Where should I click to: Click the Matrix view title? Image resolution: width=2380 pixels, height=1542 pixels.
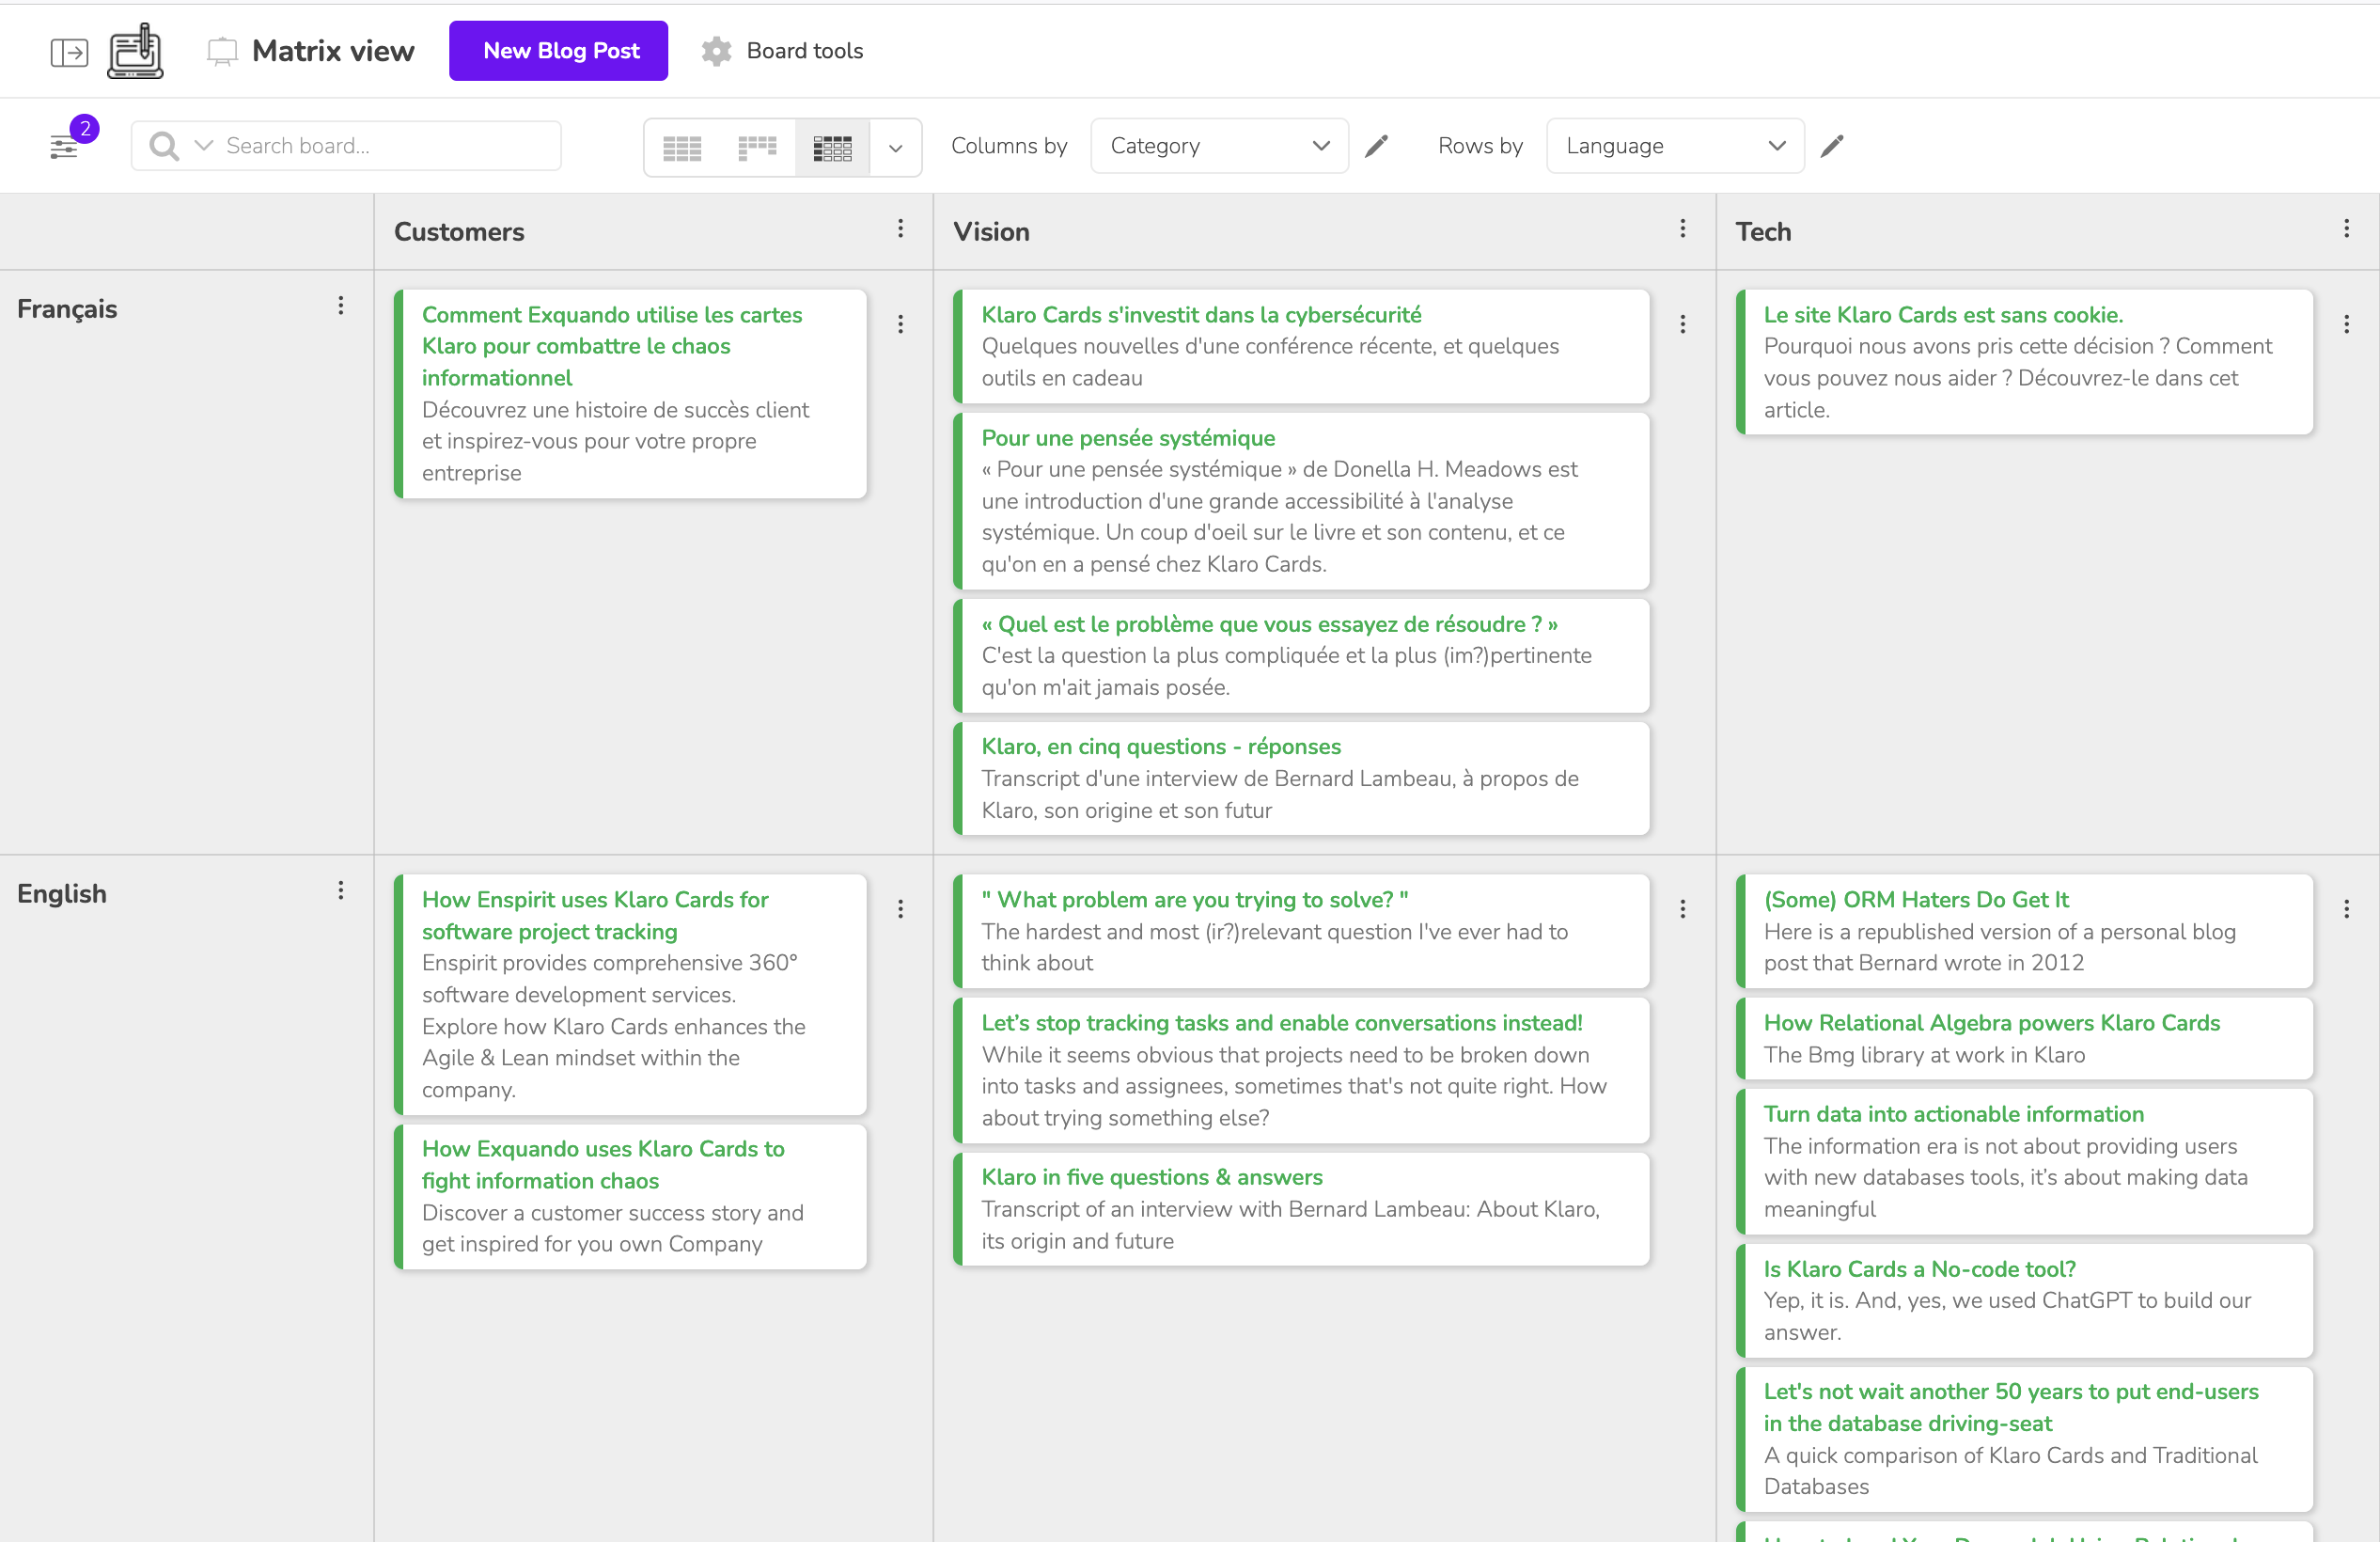coord(333,51)
